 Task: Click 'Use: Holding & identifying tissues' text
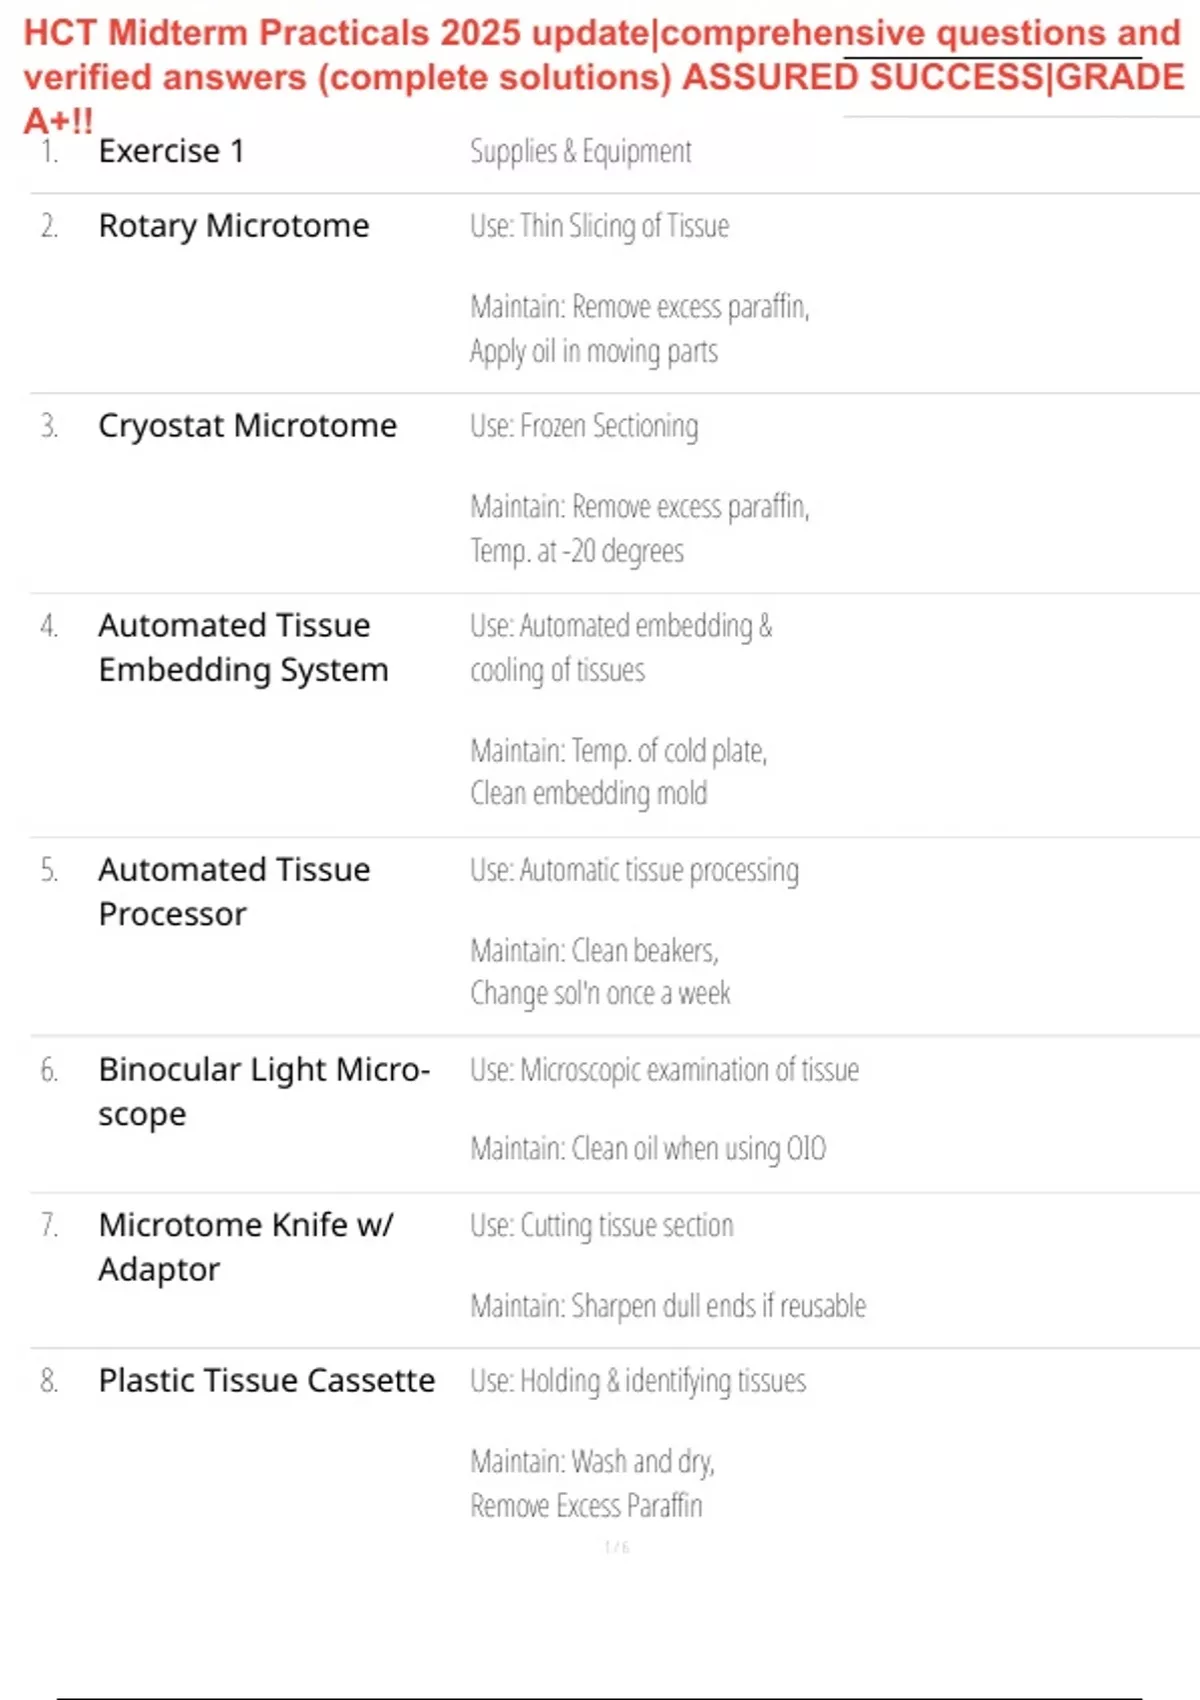(x=638, y=1381)
